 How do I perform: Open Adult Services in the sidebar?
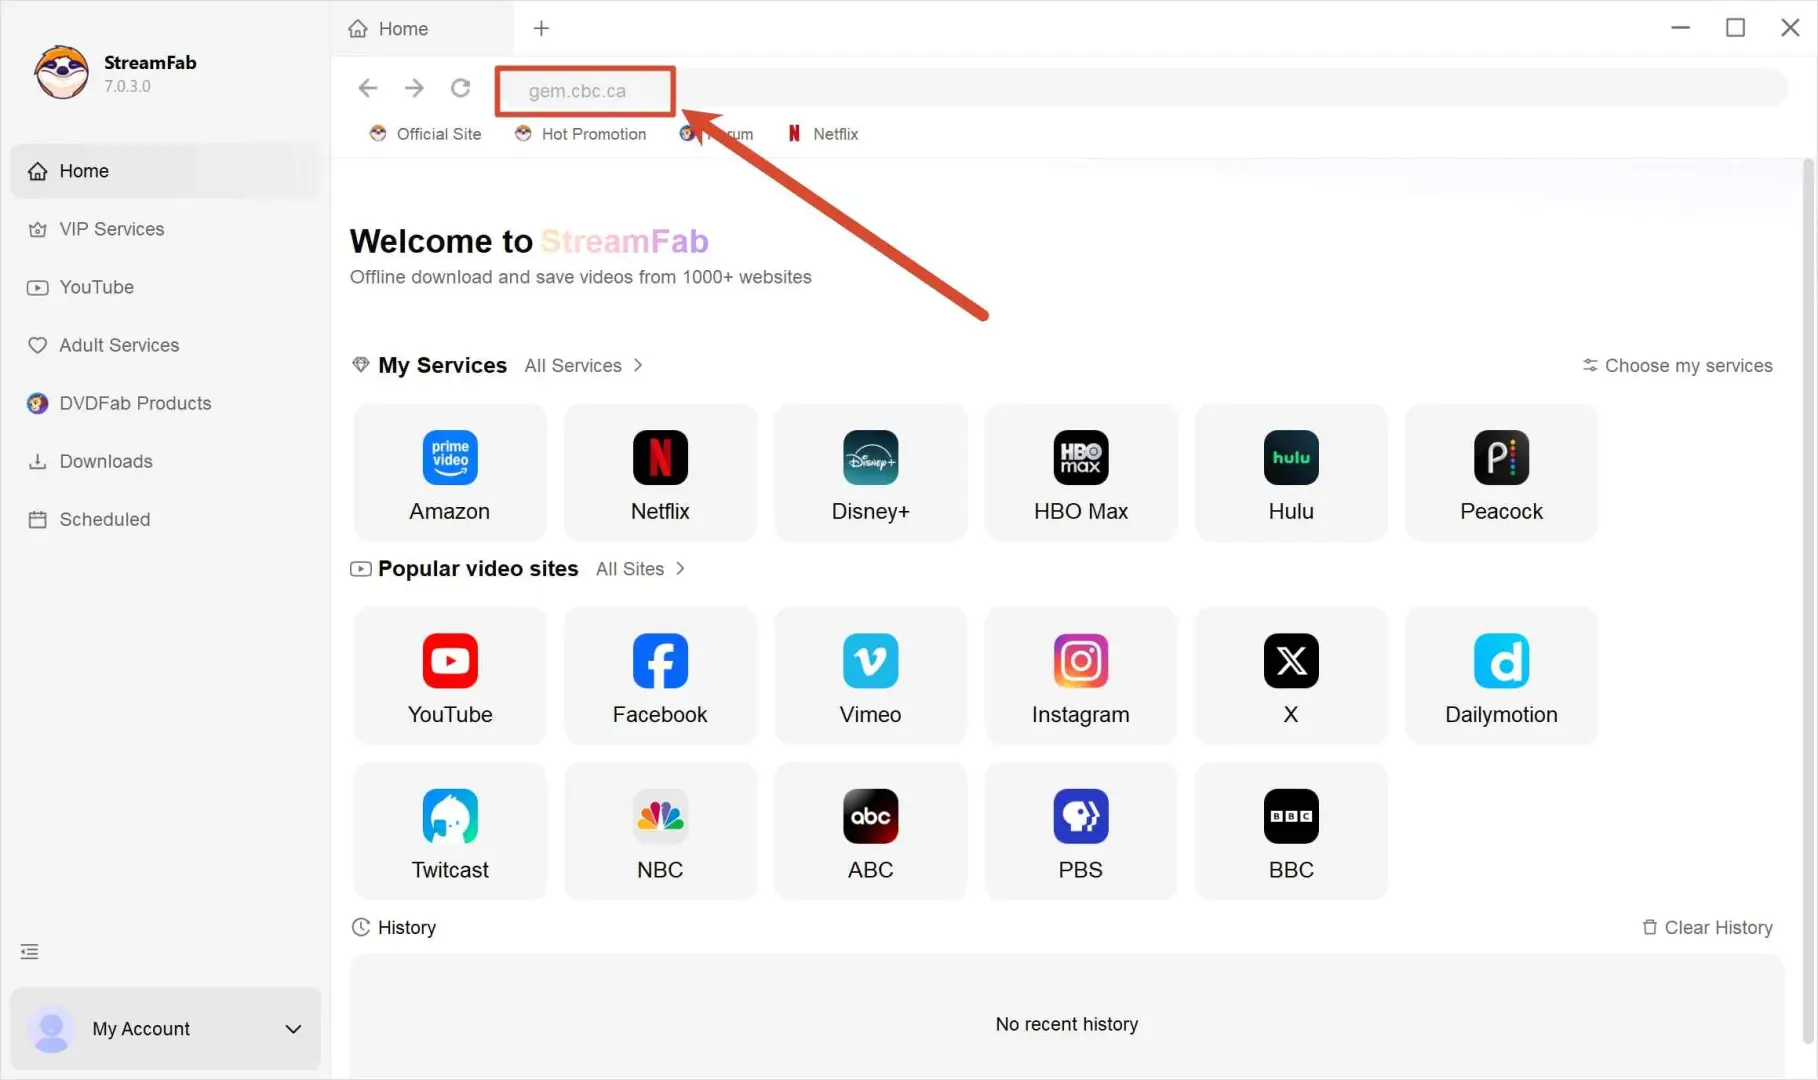point(165,345)
